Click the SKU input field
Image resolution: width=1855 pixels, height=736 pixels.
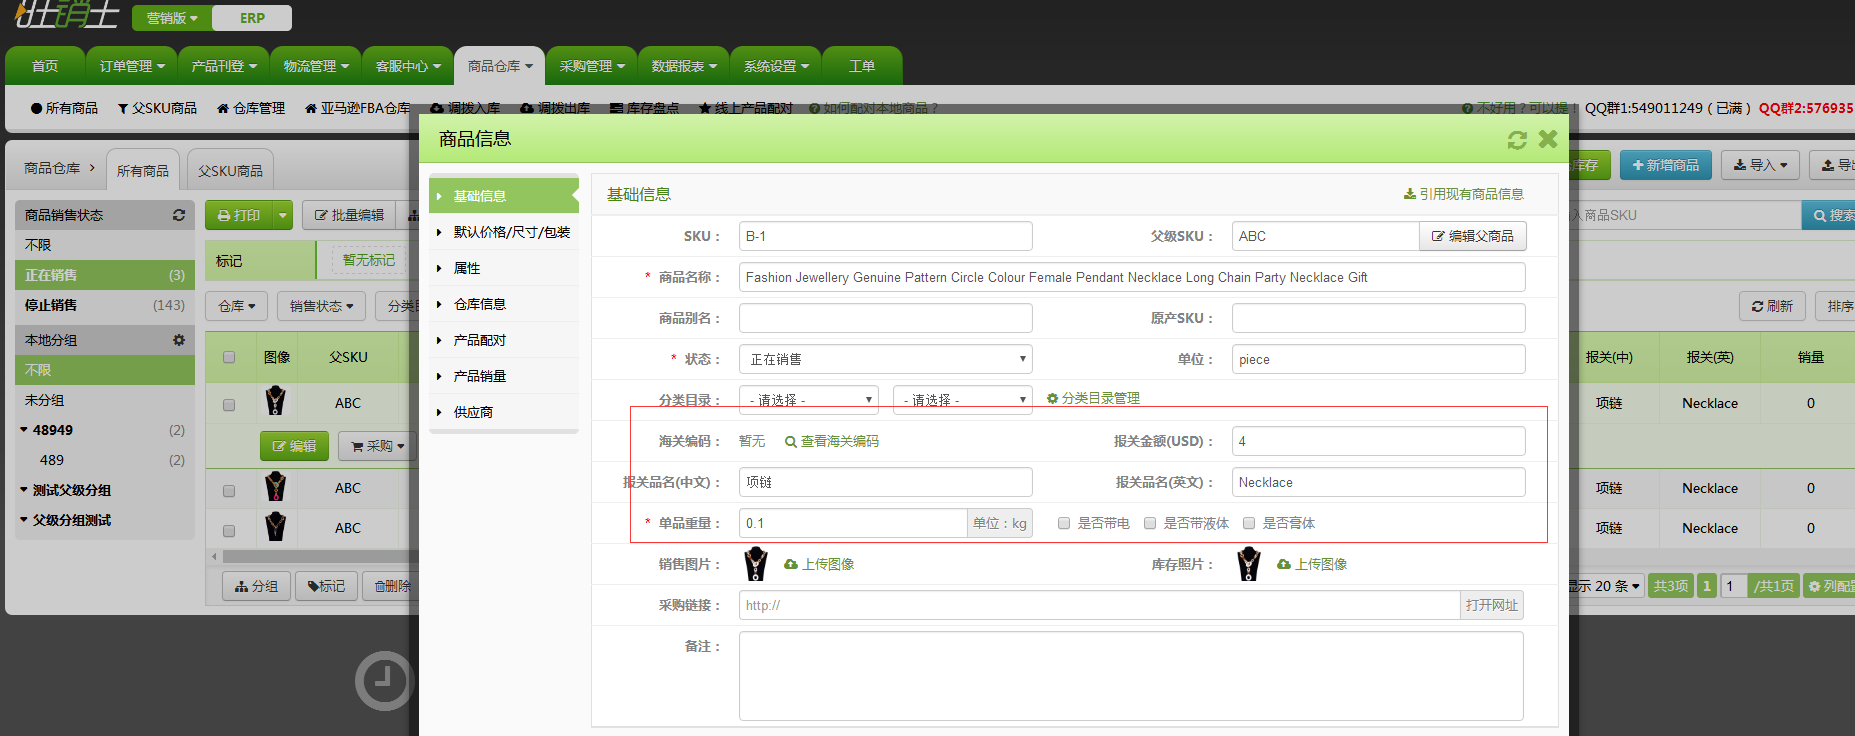point(886,236)
